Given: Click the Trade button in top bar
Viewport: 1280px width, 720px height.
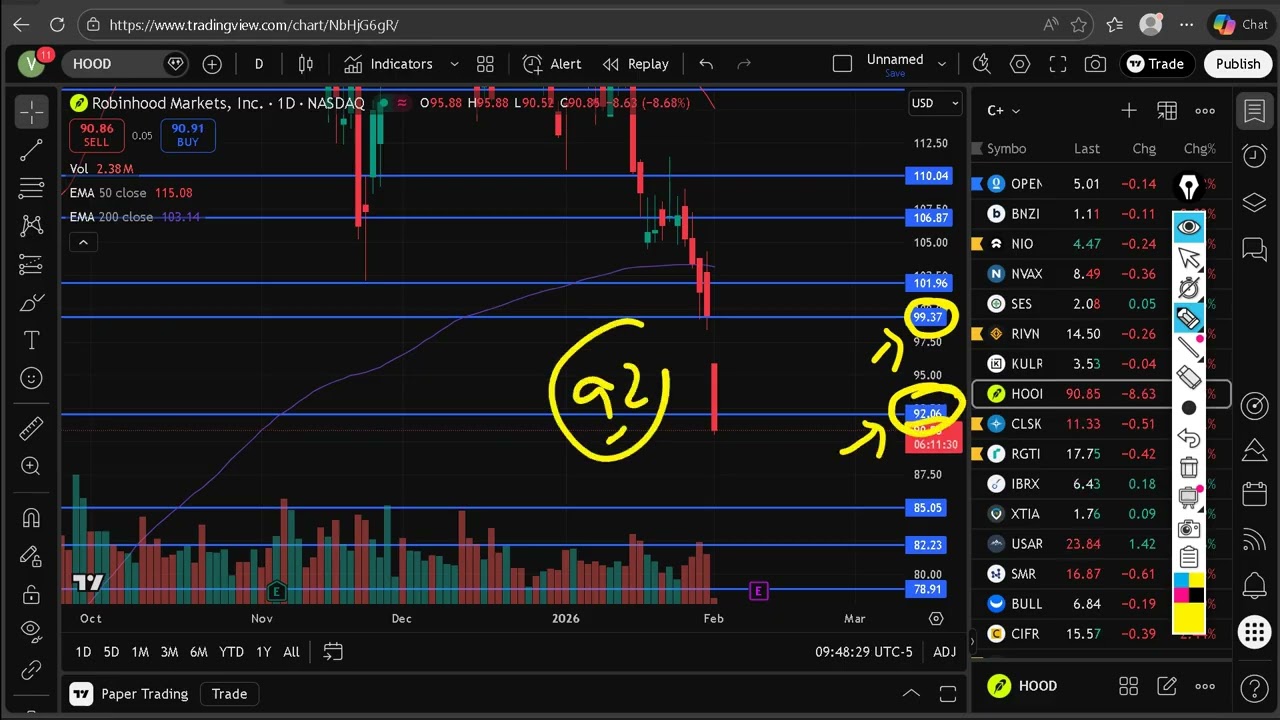Looking at the screenshot, I should 1155,64.
